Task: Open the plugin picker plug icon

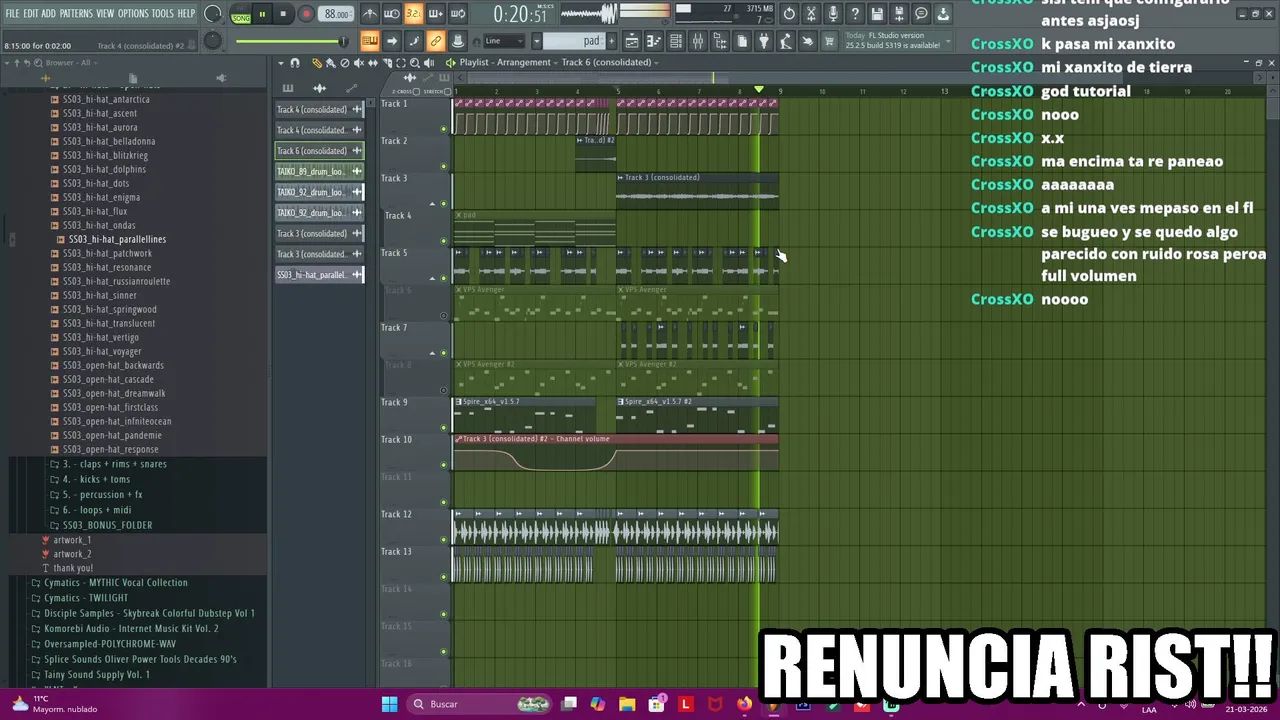Action: click(764, 41)
